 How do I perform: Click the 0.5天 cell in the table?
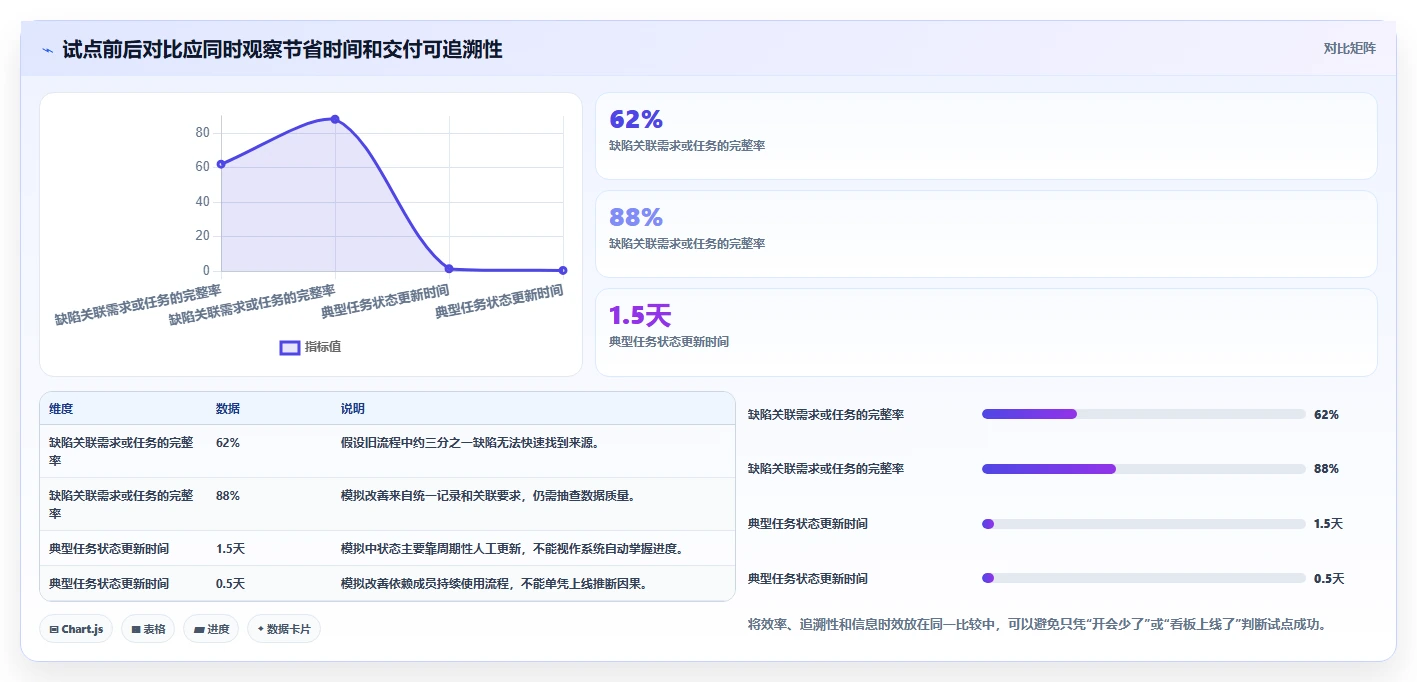[231, 584]
